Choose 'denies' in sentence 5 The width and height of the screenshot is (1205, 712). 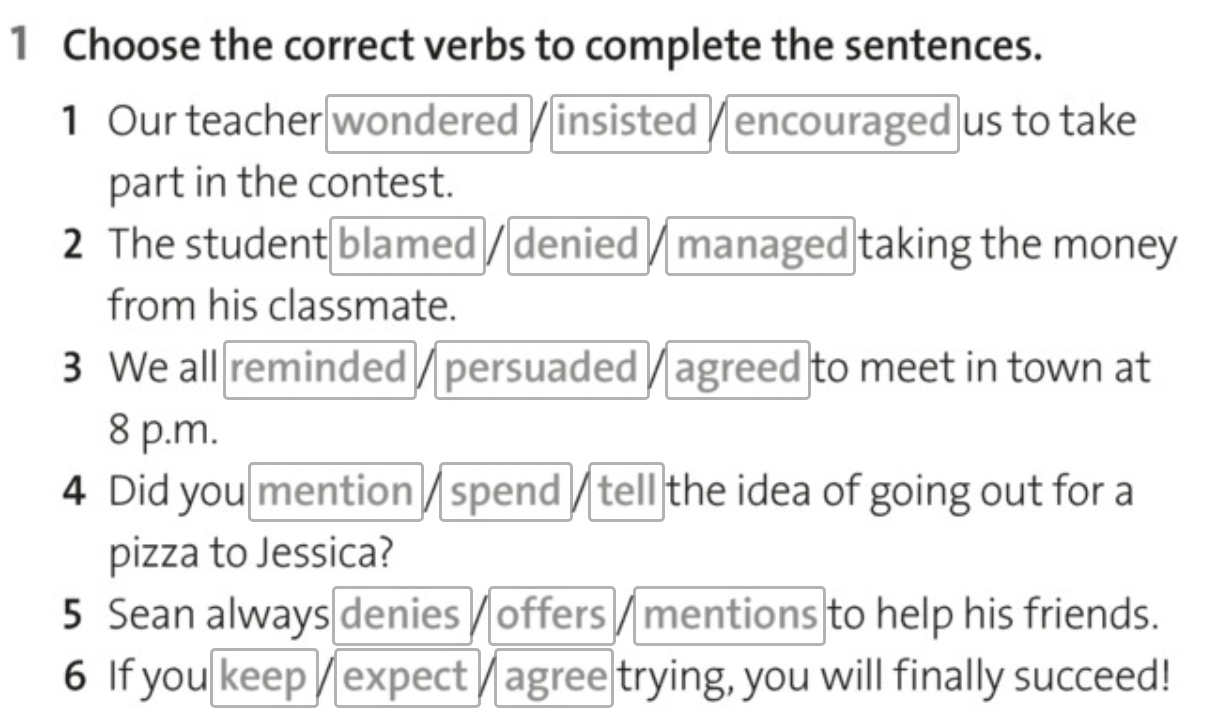pos(401,615)
